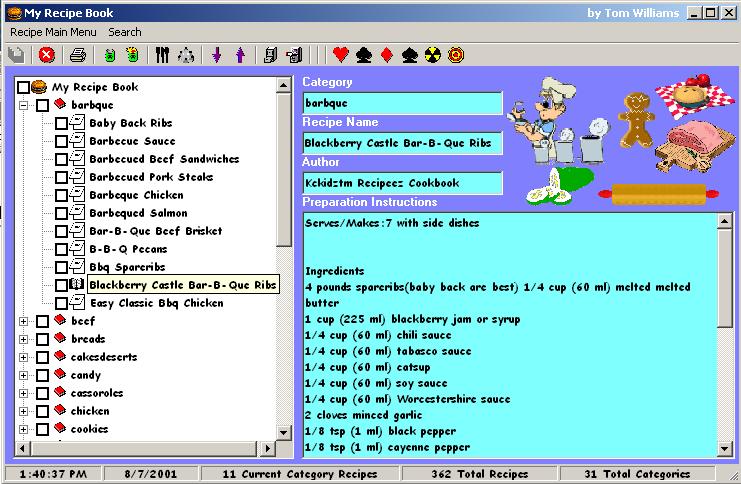Click the printer icon in toolbar

point(77,55)
